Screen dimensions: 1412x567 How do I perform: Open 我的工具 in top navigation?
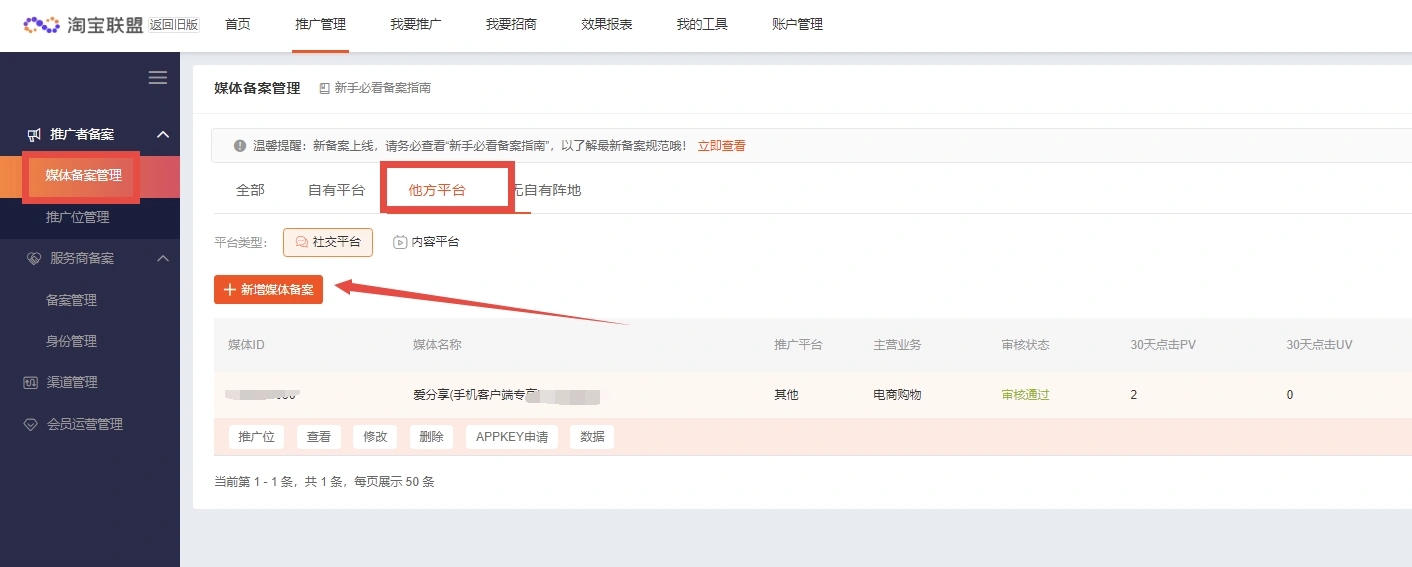click(701, 24)
